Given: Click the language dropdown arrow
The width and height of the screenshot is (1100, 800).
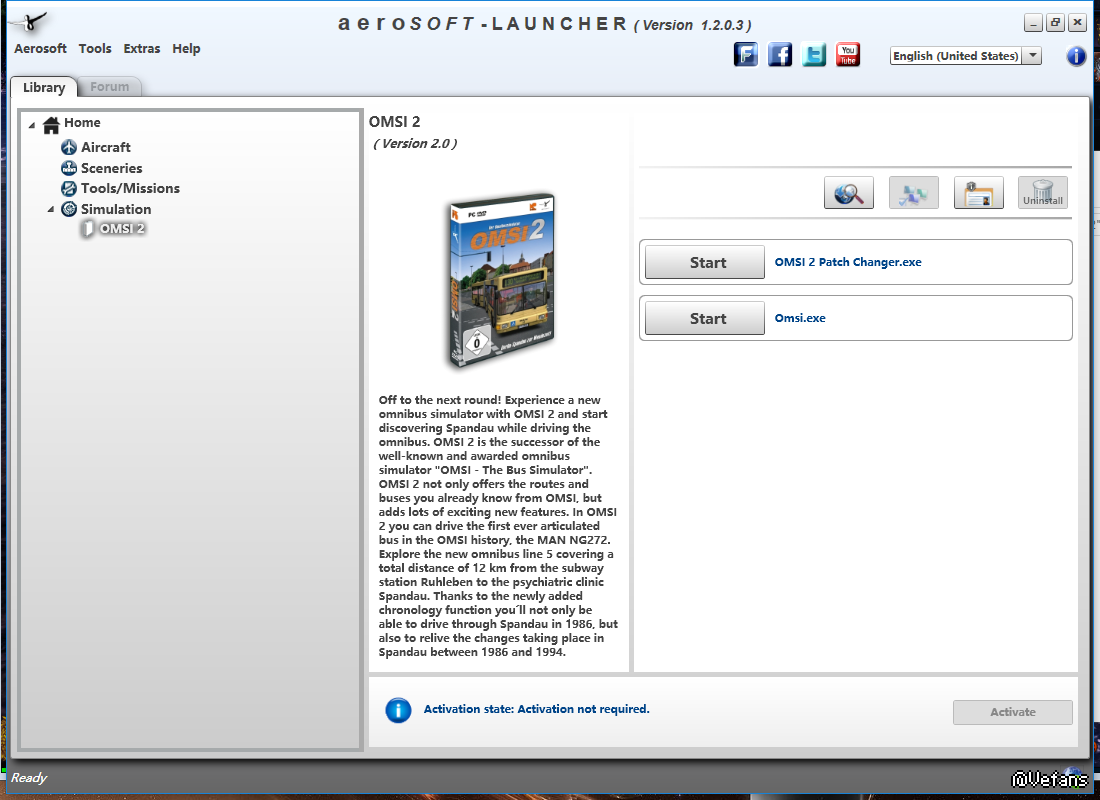Looking at the screenshot, I should 1032,56.
